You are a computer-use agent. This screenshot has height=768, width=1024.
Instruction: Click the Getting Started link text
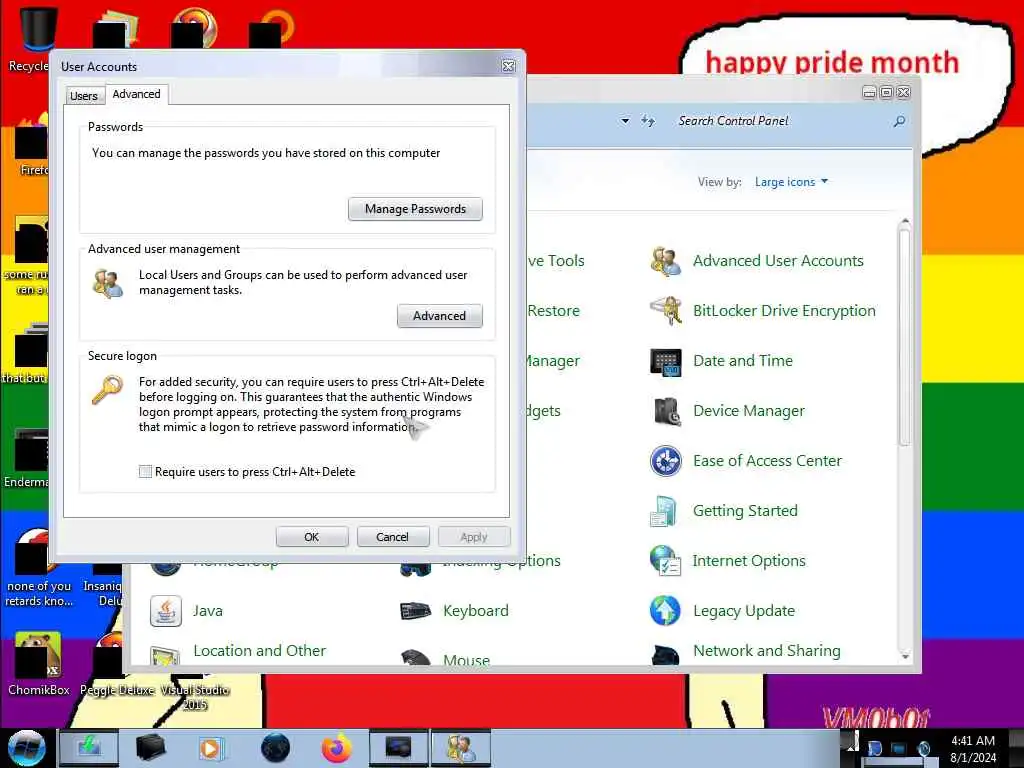click(x=745, y=511)
